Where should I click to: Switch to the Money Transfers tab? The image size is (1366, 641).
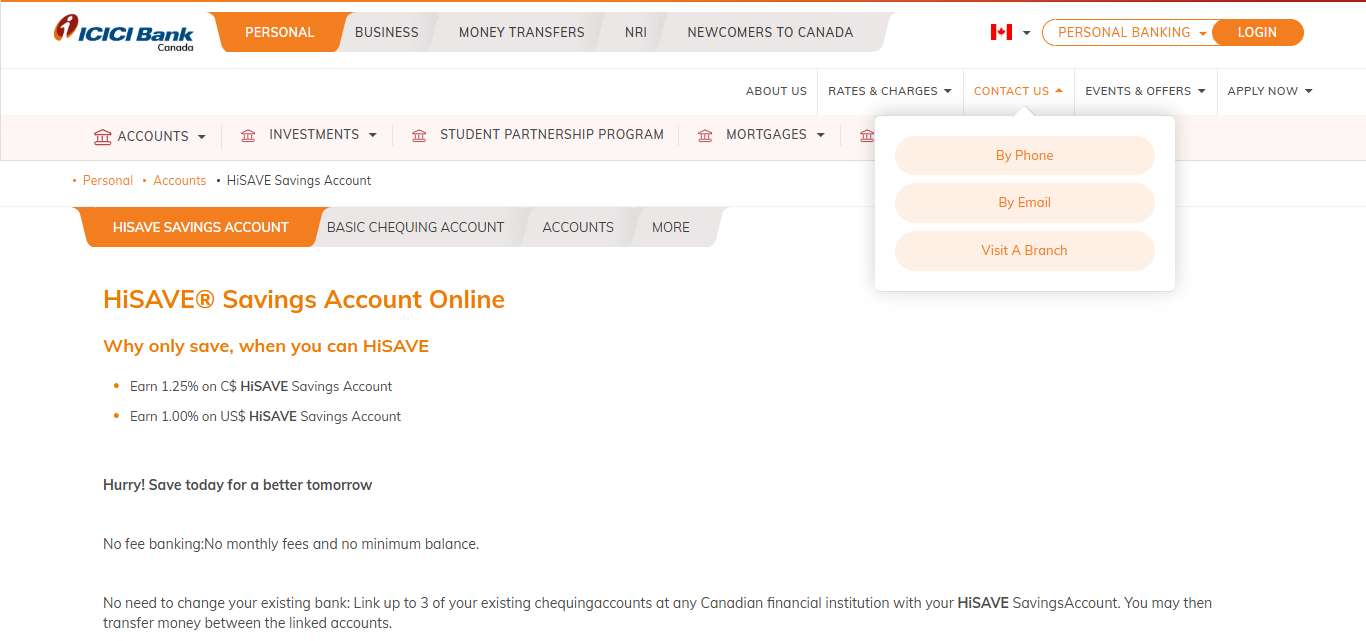(521, 32)
